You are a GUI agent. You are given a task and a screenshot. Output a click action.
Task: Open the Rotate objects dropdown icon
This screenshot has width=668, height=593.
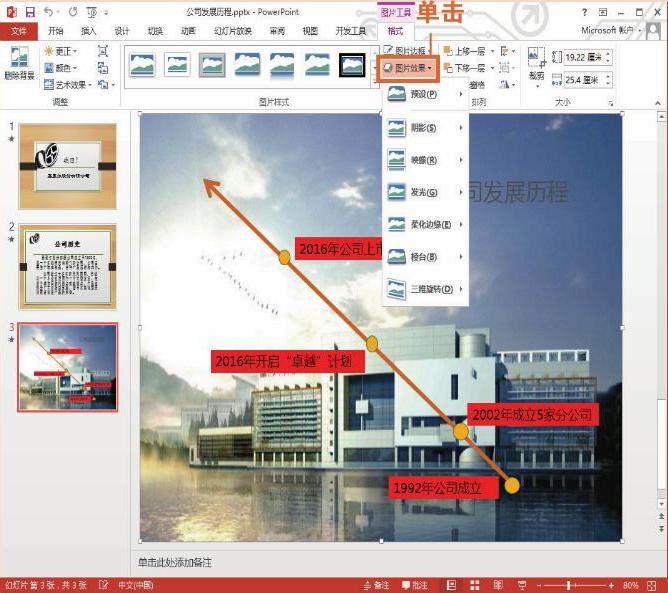[507, 85]
